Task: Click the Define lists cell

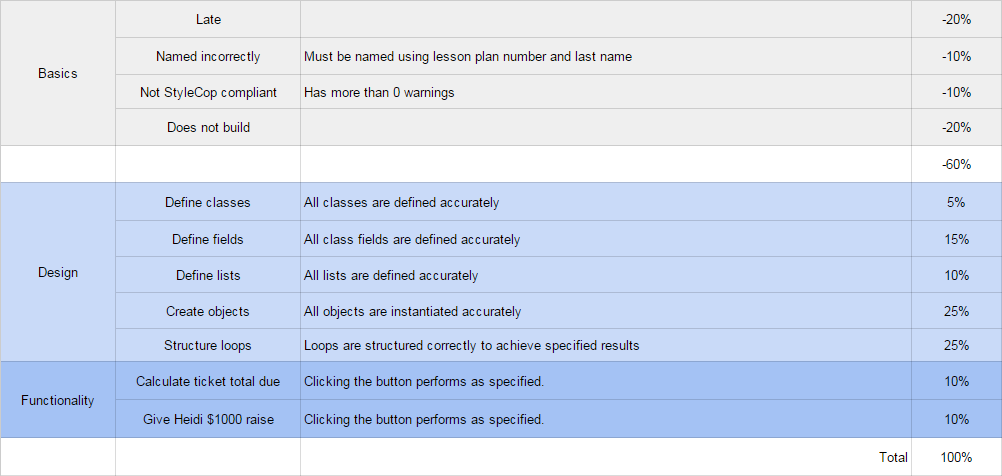Action: (x=208, y=275)
